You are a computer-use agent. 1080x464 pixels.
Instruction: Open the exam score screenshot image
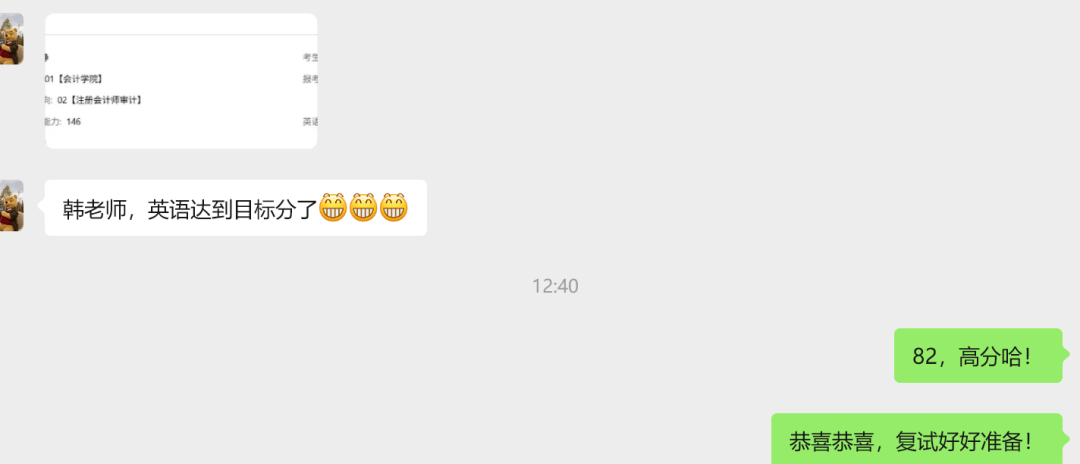coord(181,81)
